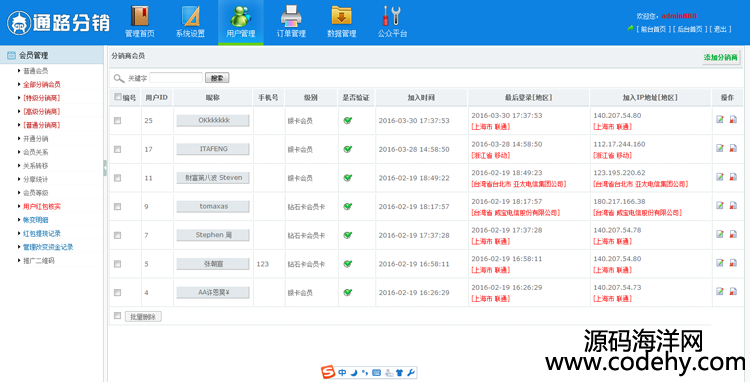Screen dimensions: 750x382
Task: Open 会员等级 in the sidebar tree
Action: 36,193
